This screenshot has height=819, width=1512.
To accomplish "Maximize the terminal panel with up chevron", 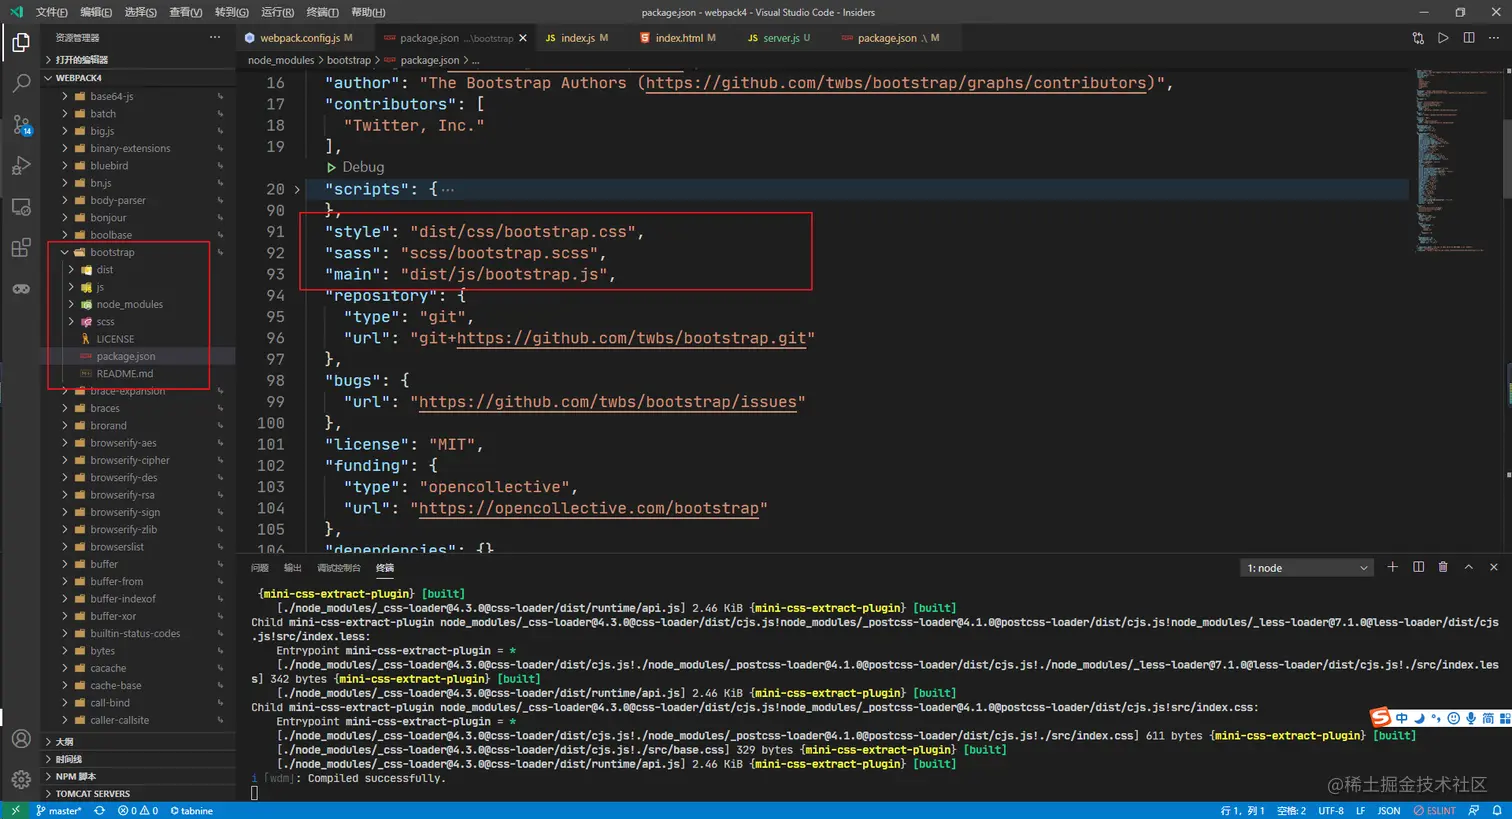I will tap(1469, 567).
